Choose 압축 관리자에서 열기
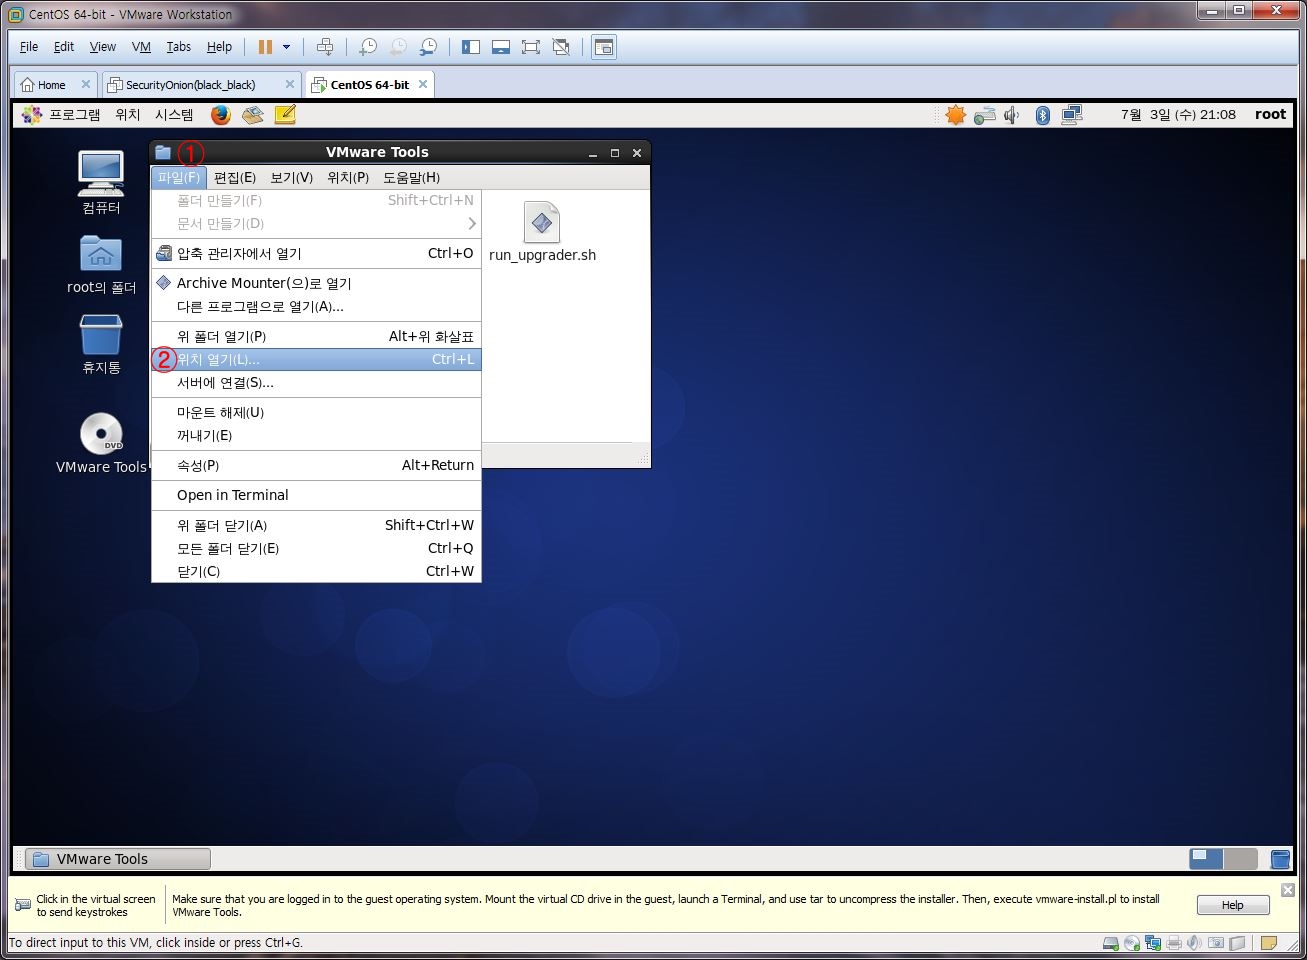 pyautogui.click(x=316, y=254)
